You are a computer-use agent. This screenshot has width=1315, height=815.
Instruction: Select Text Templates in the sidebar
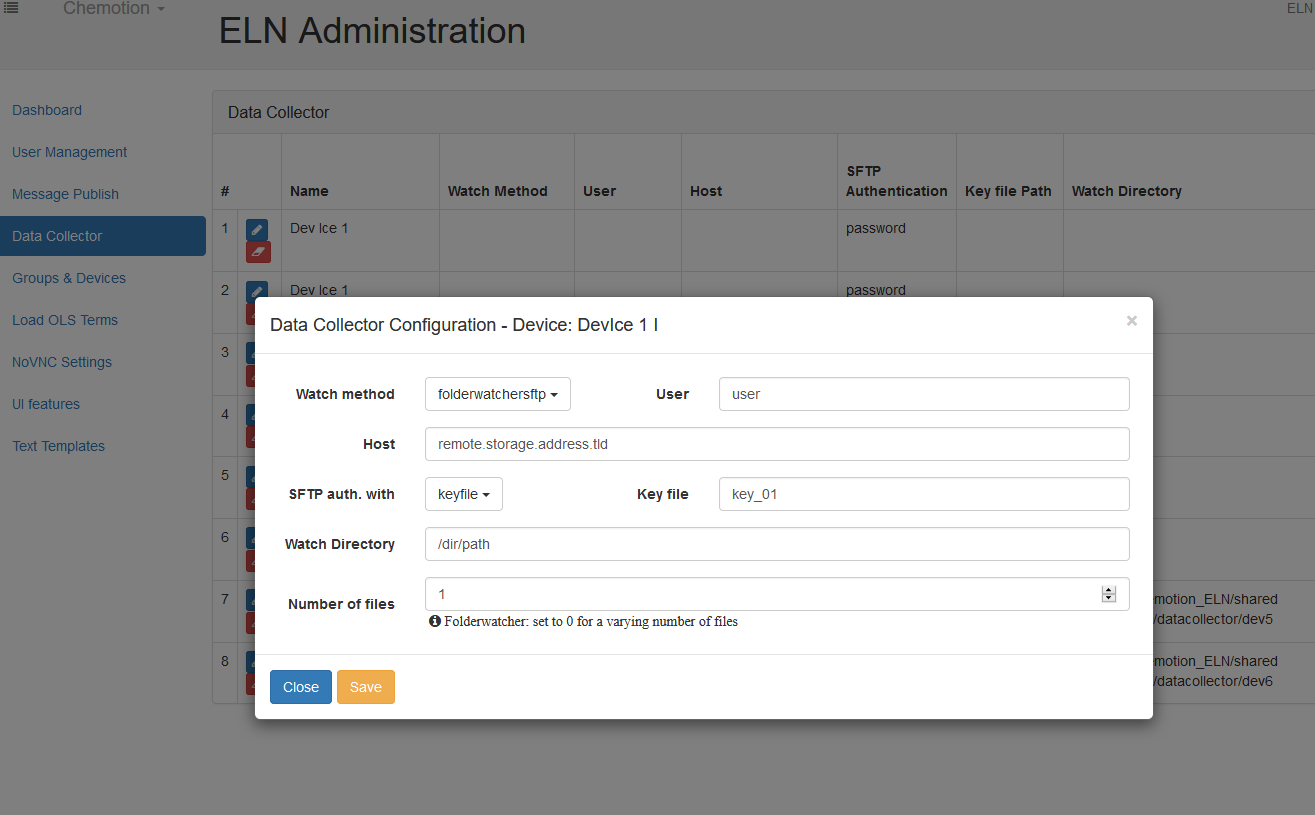click(58, 446)
